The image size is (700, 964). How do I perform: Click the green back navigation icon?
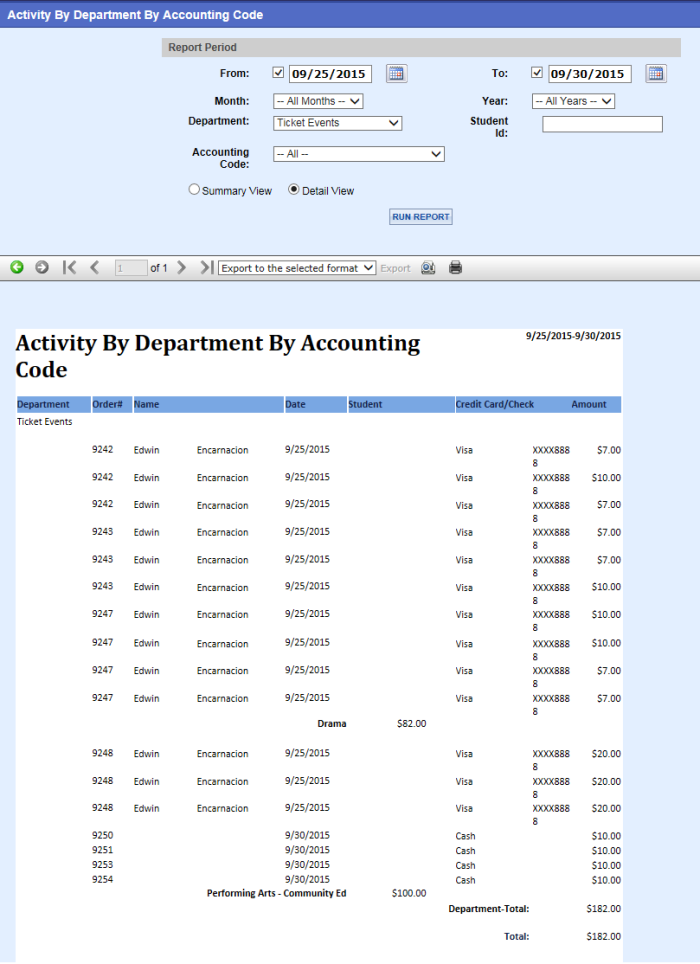(17, 267)
